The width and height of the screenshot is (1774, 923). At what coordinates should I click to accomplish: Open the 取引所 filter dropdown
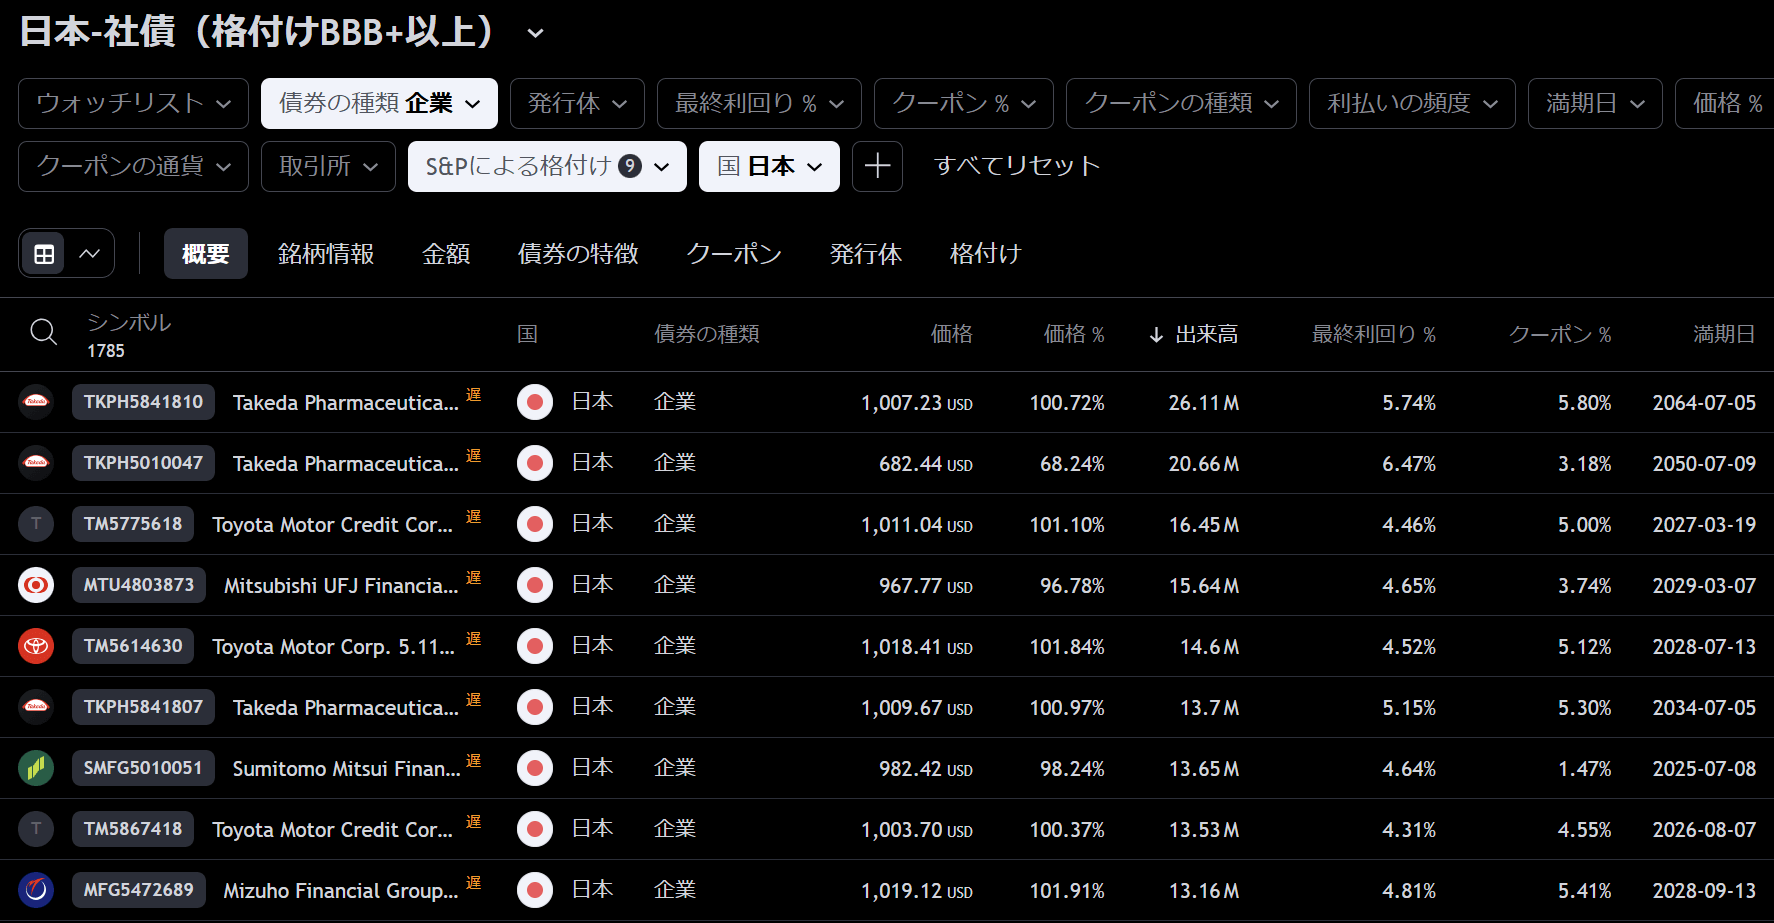click(328, 166)
